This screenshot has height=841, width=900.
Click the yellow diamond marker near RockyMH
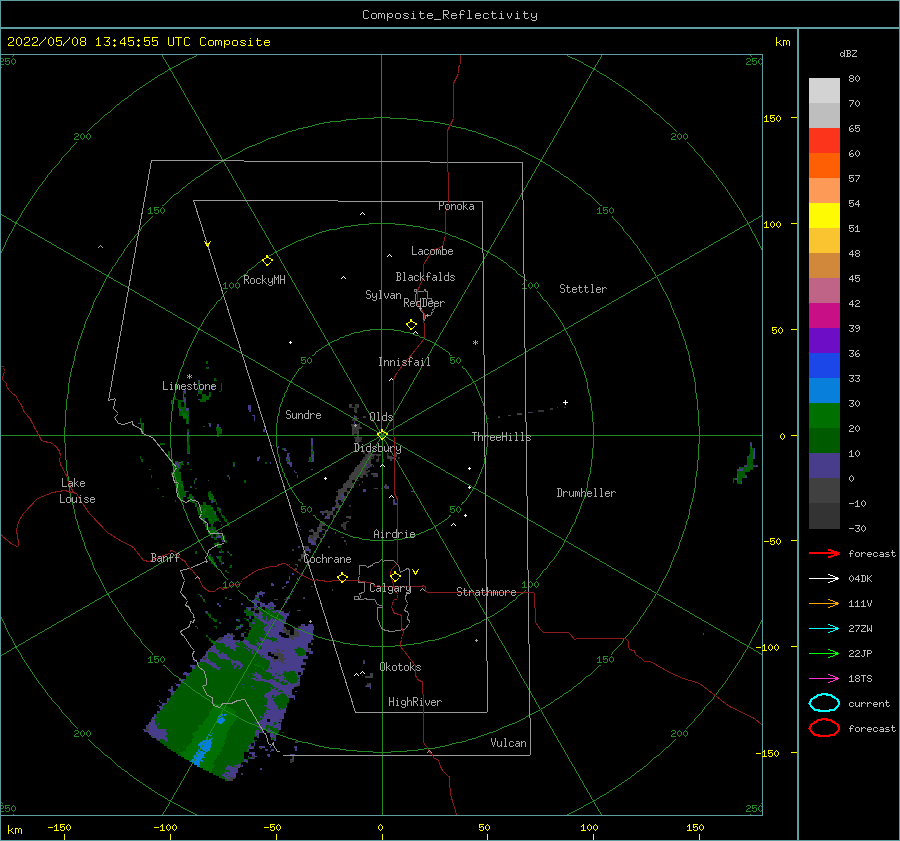tap(267, 261)
